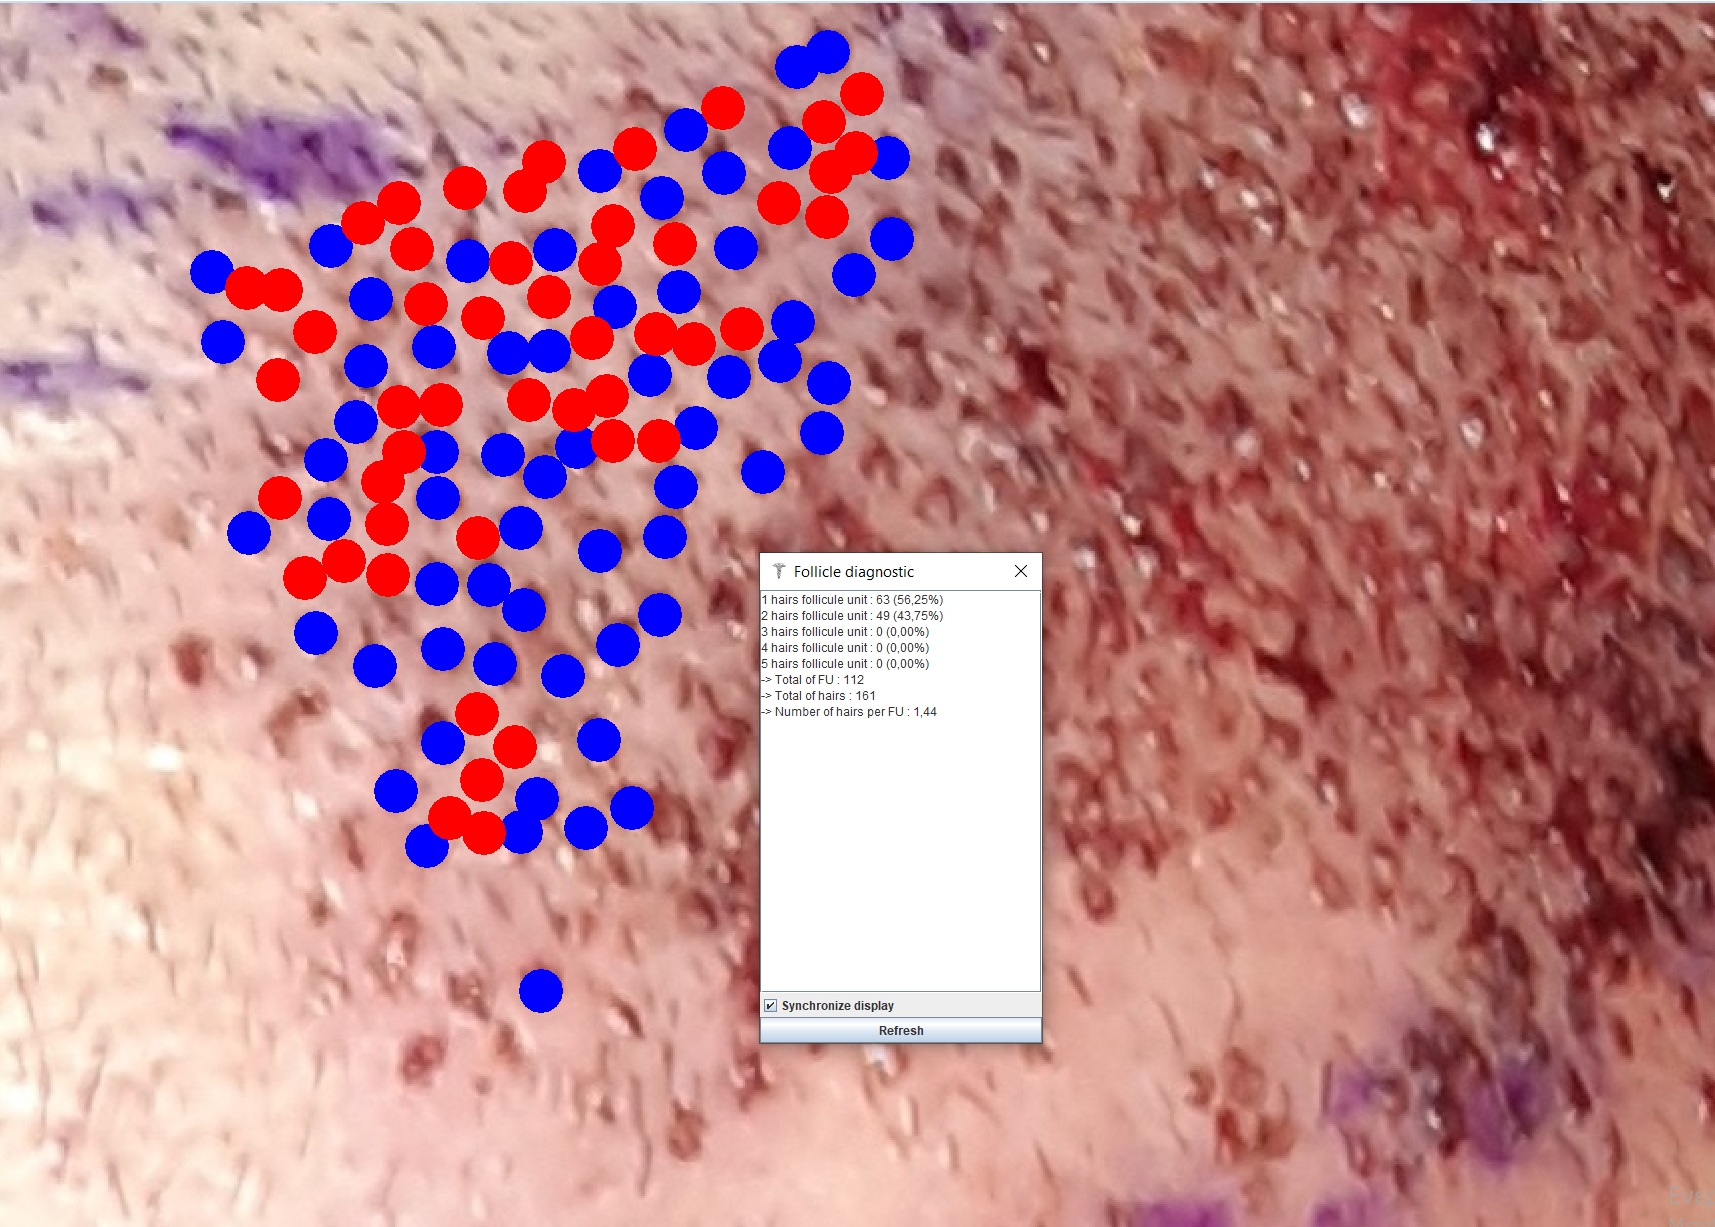Click the Follicle diagnostic title bar text
The width and height of the screenshot is (1715, 1227).
click(x=853, y=572)
